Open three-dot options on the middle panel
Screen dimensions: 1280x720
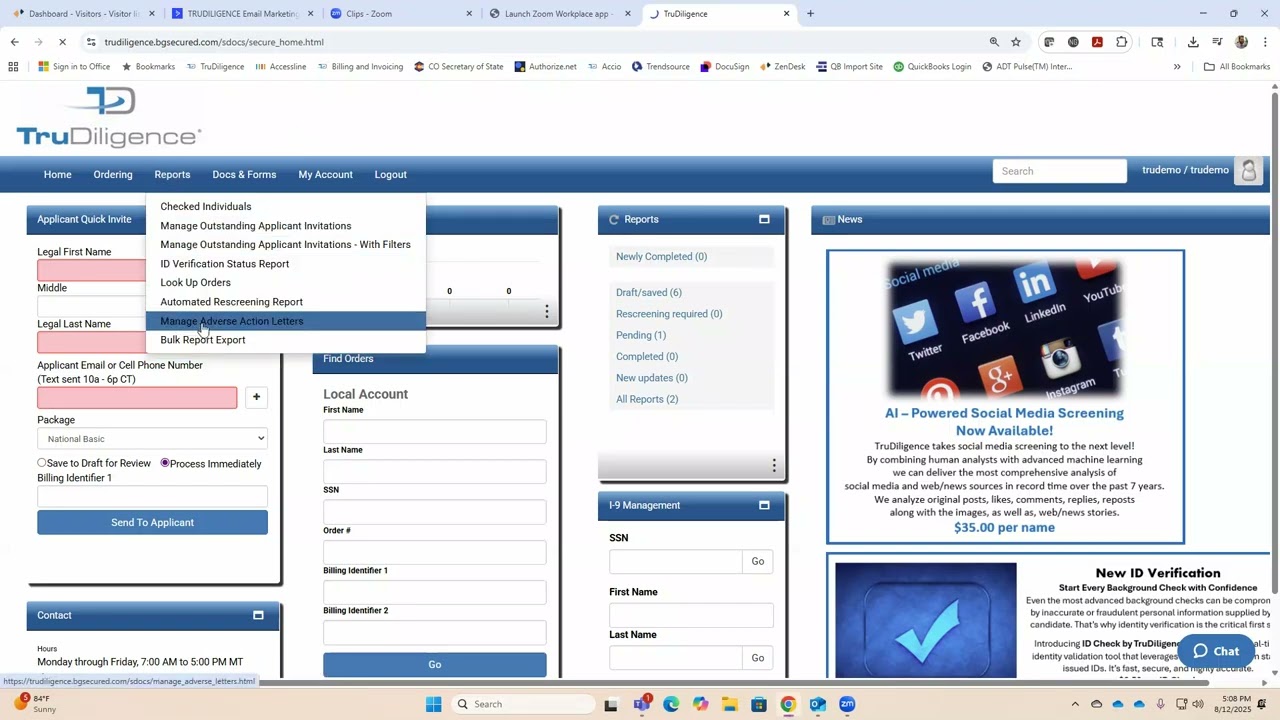tap(546, 312)
